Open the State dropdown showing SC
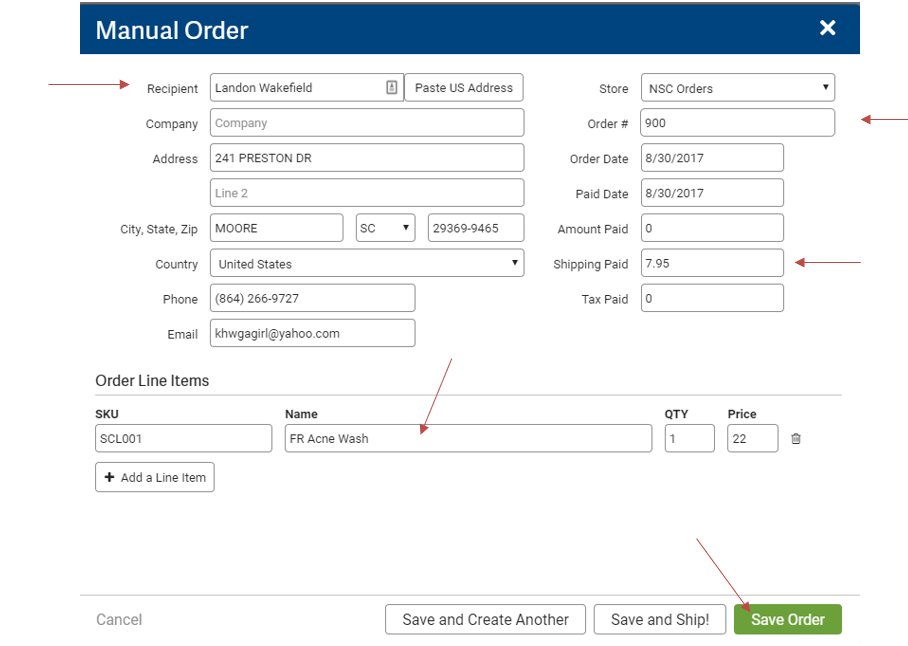The height and width of the screenshot is (646, 908). (385, 228)
